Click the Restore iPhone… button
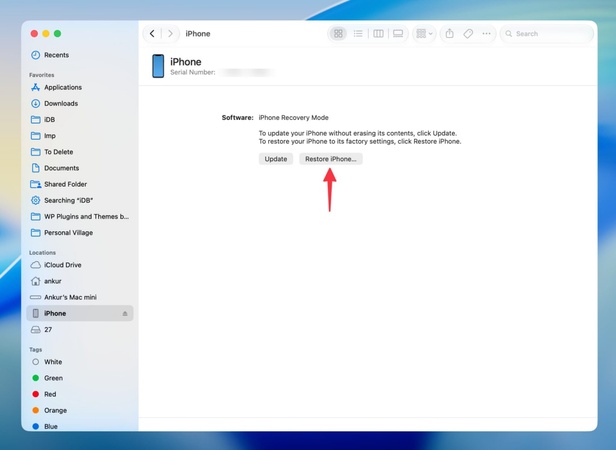 coord(331,159)
